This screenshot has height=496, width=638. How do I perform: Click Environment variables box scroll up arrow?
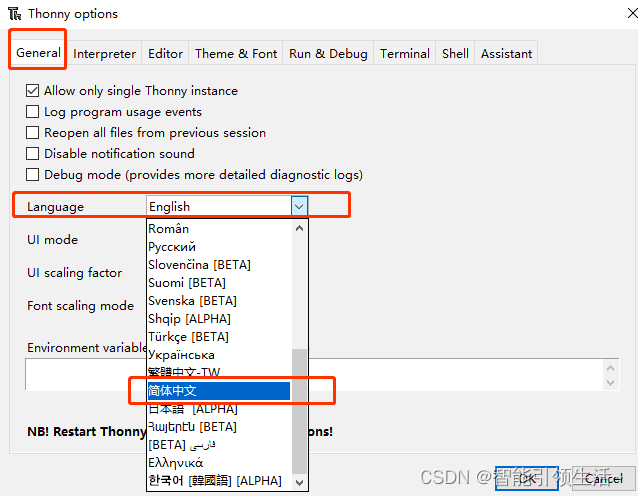coord(610,368)
